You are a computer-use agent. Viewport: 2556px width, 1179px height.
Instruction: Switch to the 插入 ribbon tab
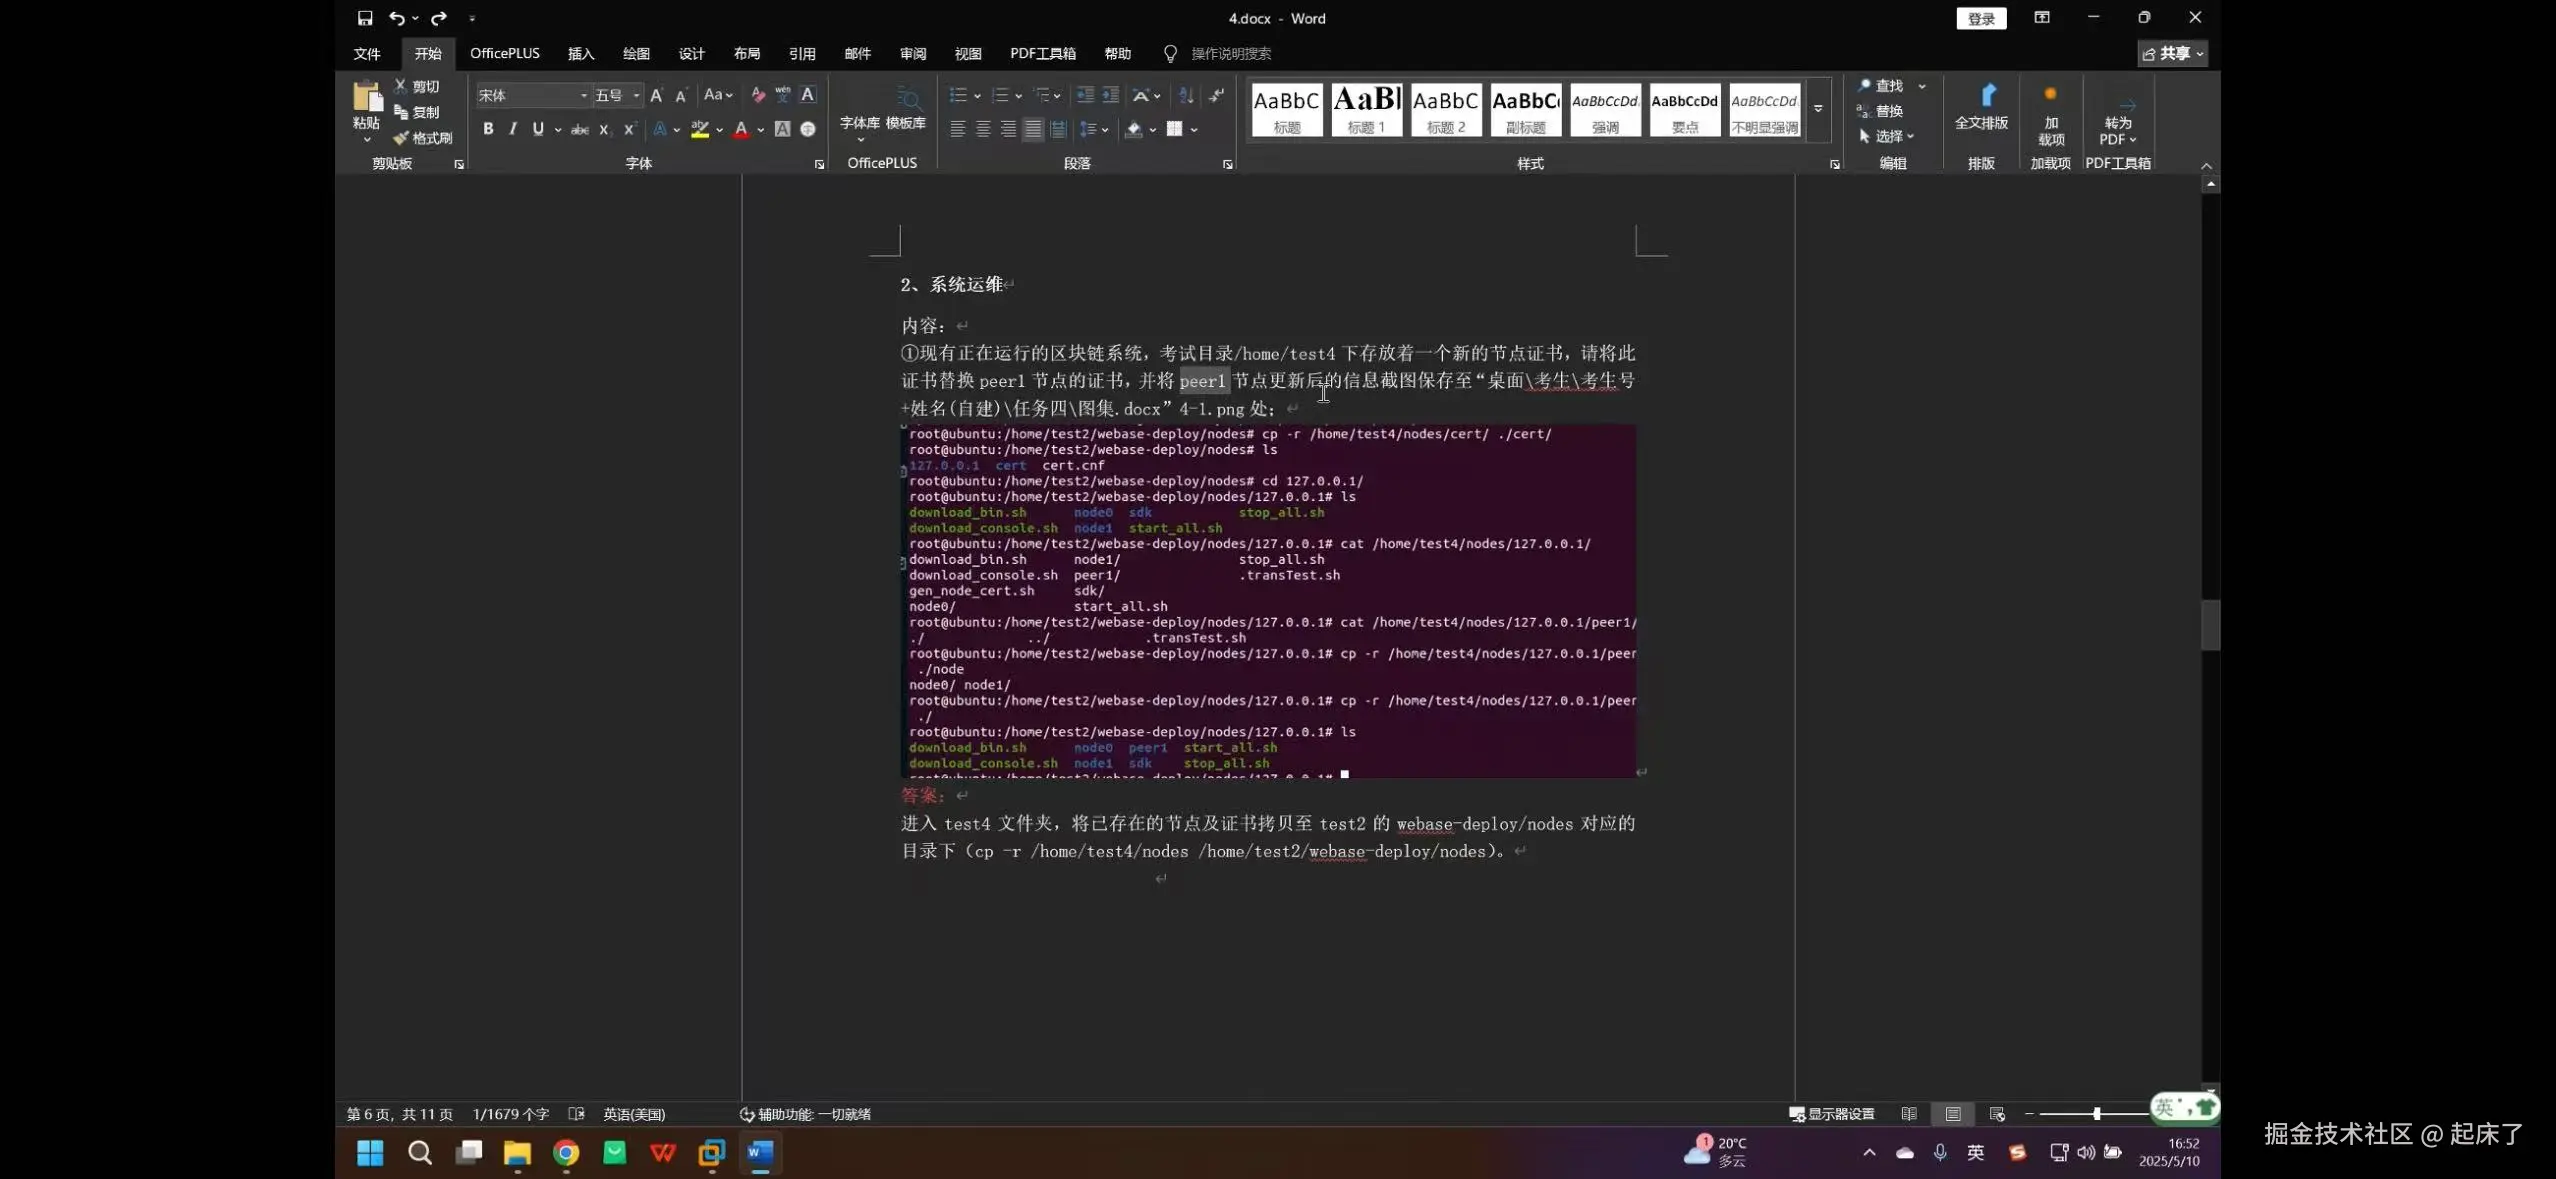580,54
